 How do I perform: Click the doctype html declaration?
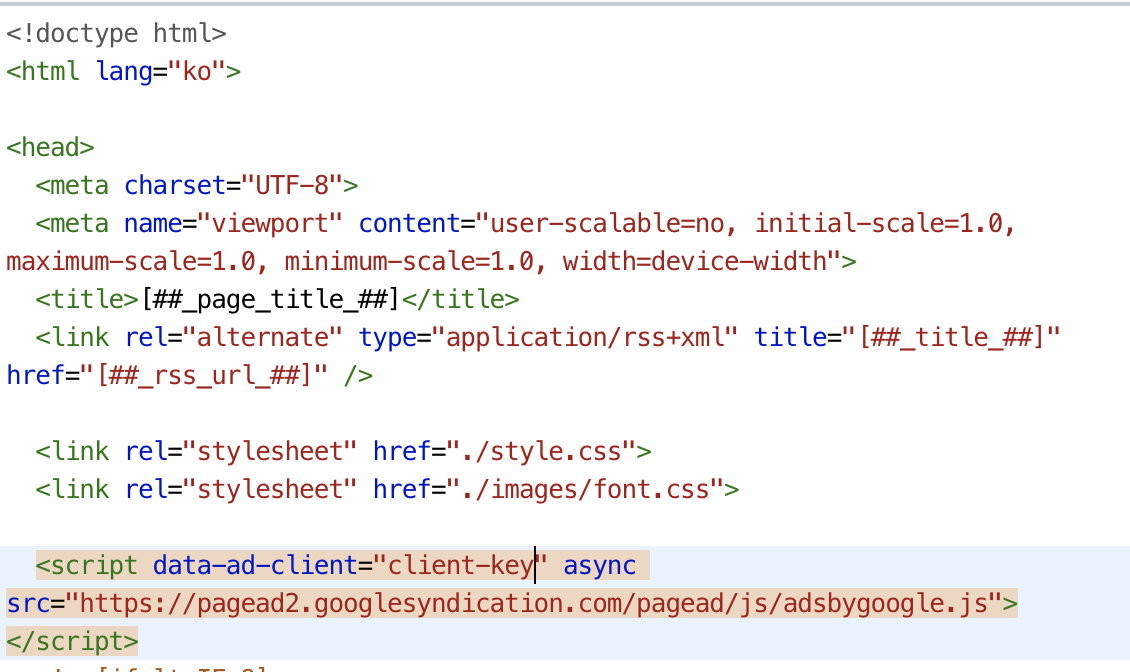click(116, 33)
